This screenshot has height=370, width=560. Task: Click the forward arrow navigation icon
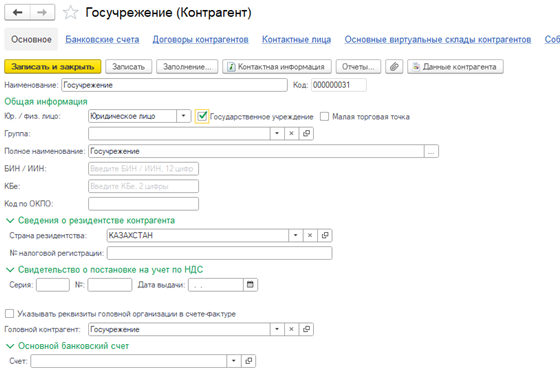42,12
